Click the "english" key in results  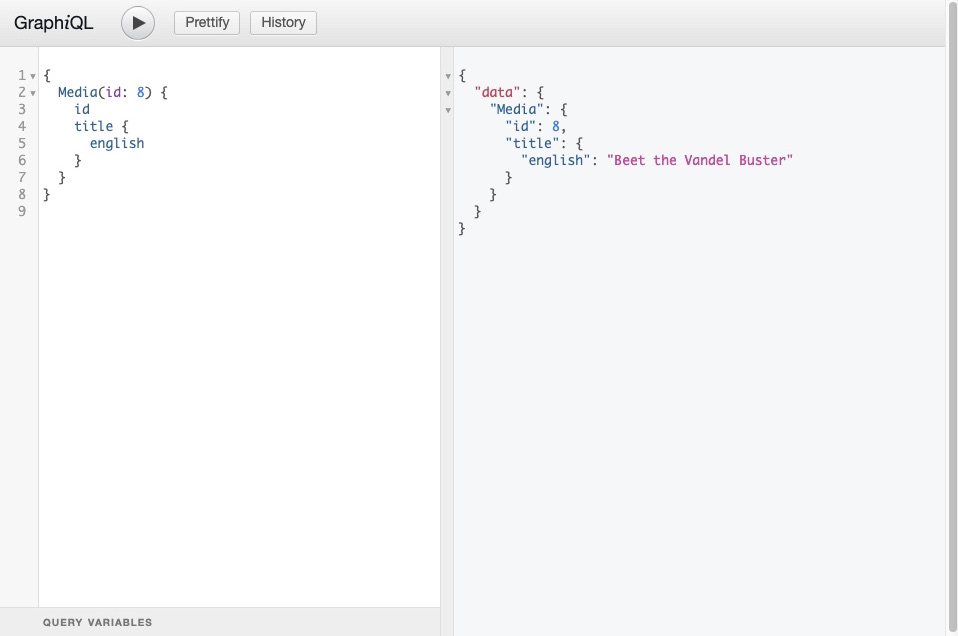click(555, 160)
